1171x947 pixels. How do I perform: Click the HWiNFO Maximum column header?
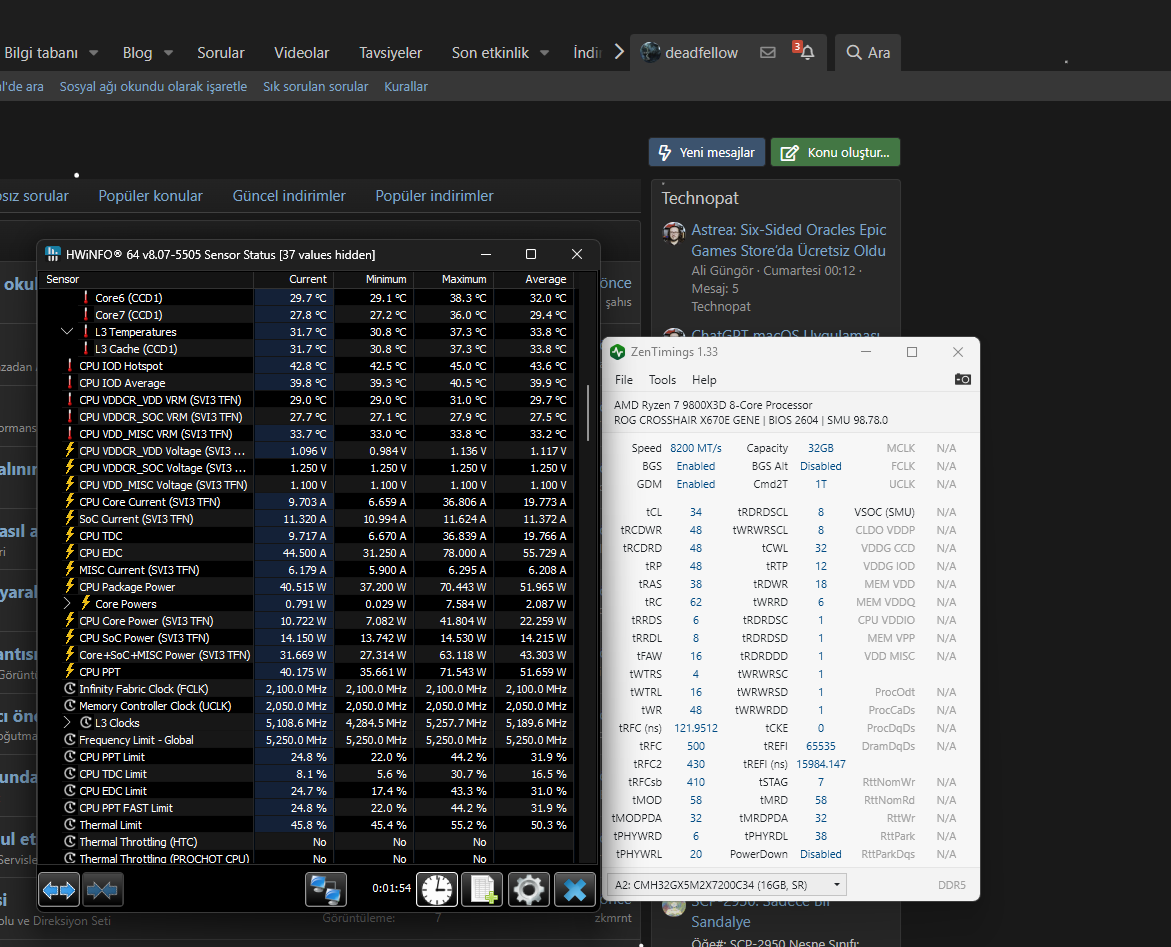453,279
